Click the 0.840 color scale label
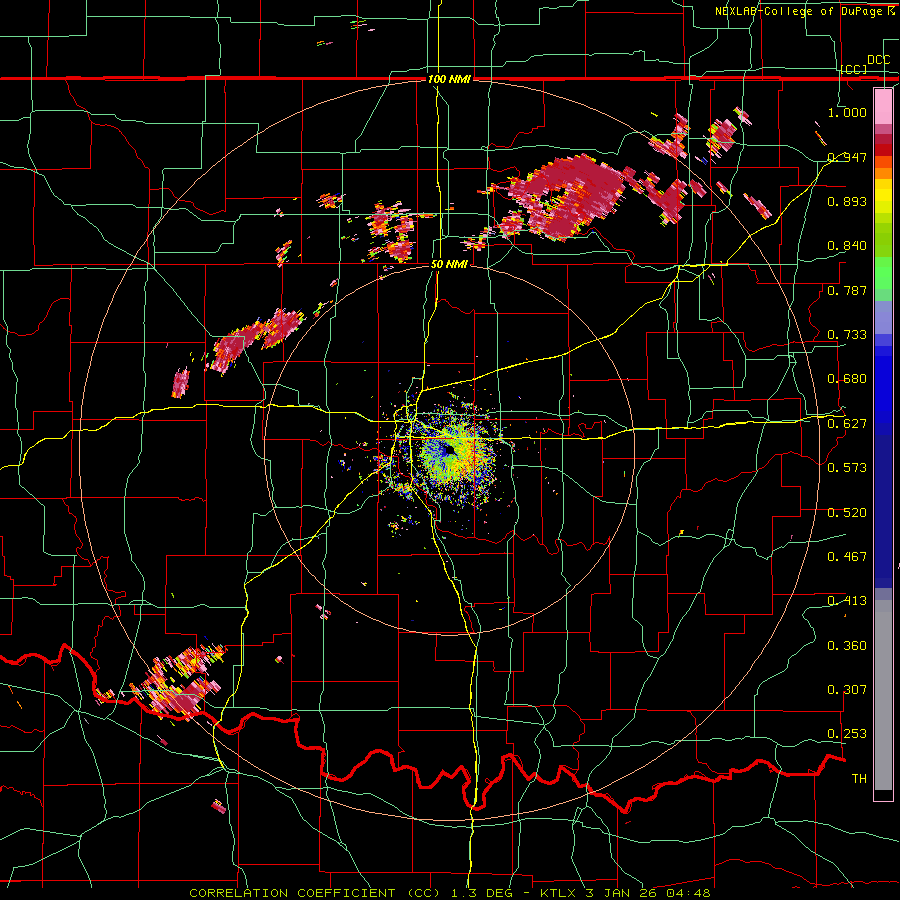 [x=847, y=246]
